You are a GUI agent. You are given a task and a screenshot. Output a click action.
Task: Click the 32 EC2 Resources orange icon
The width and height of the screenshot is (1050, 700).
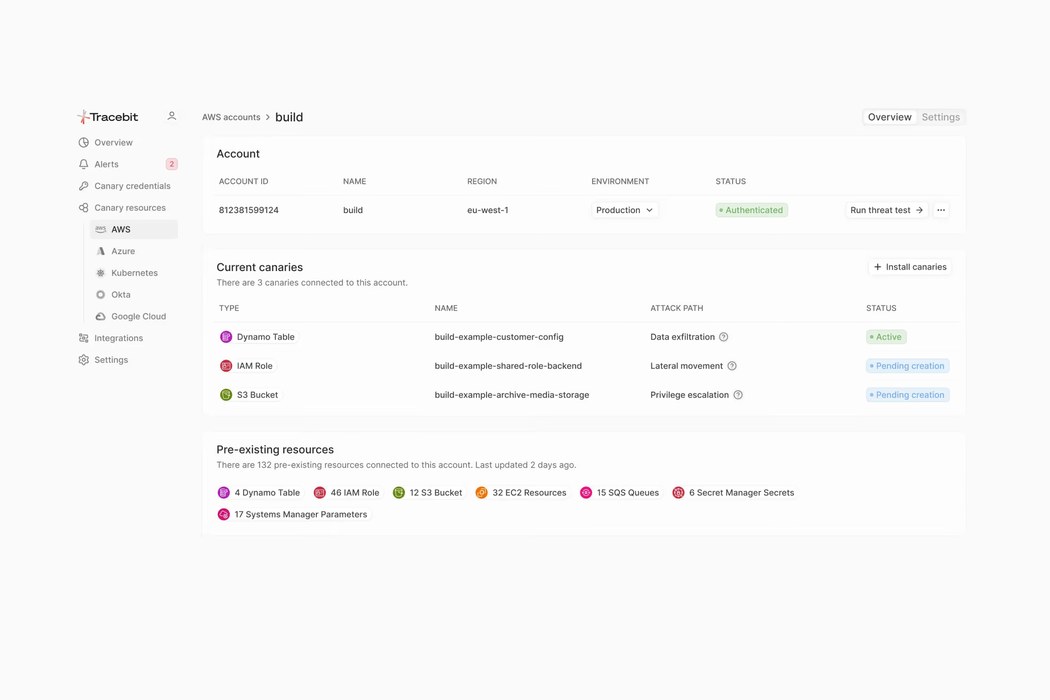pos(481,492)
